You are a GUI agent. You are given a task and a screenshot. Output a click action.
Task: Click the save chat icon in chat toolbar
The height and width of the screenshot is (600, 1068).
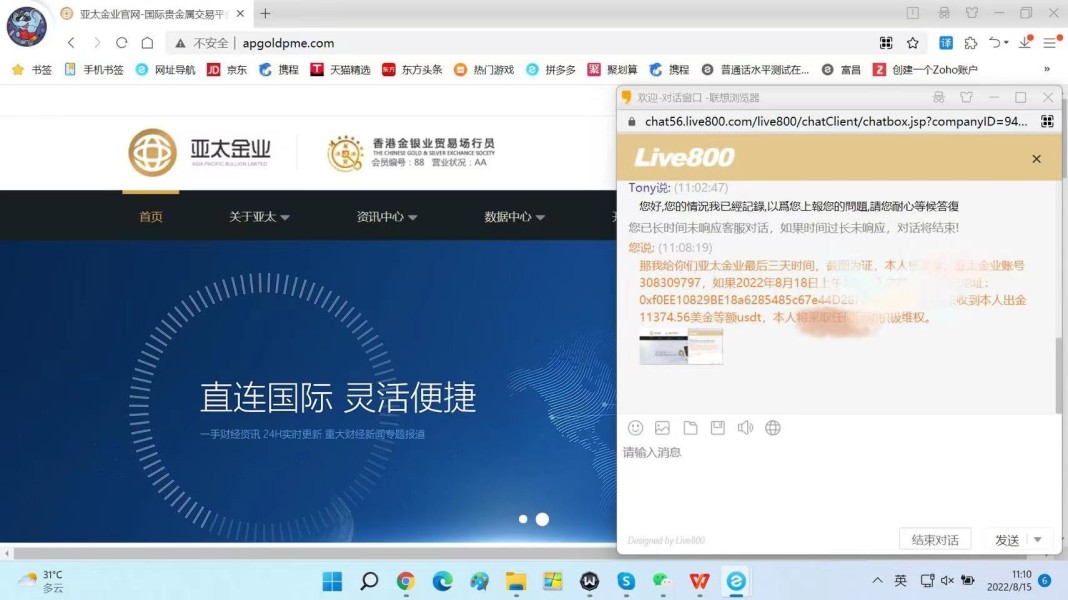pos(717,428)
